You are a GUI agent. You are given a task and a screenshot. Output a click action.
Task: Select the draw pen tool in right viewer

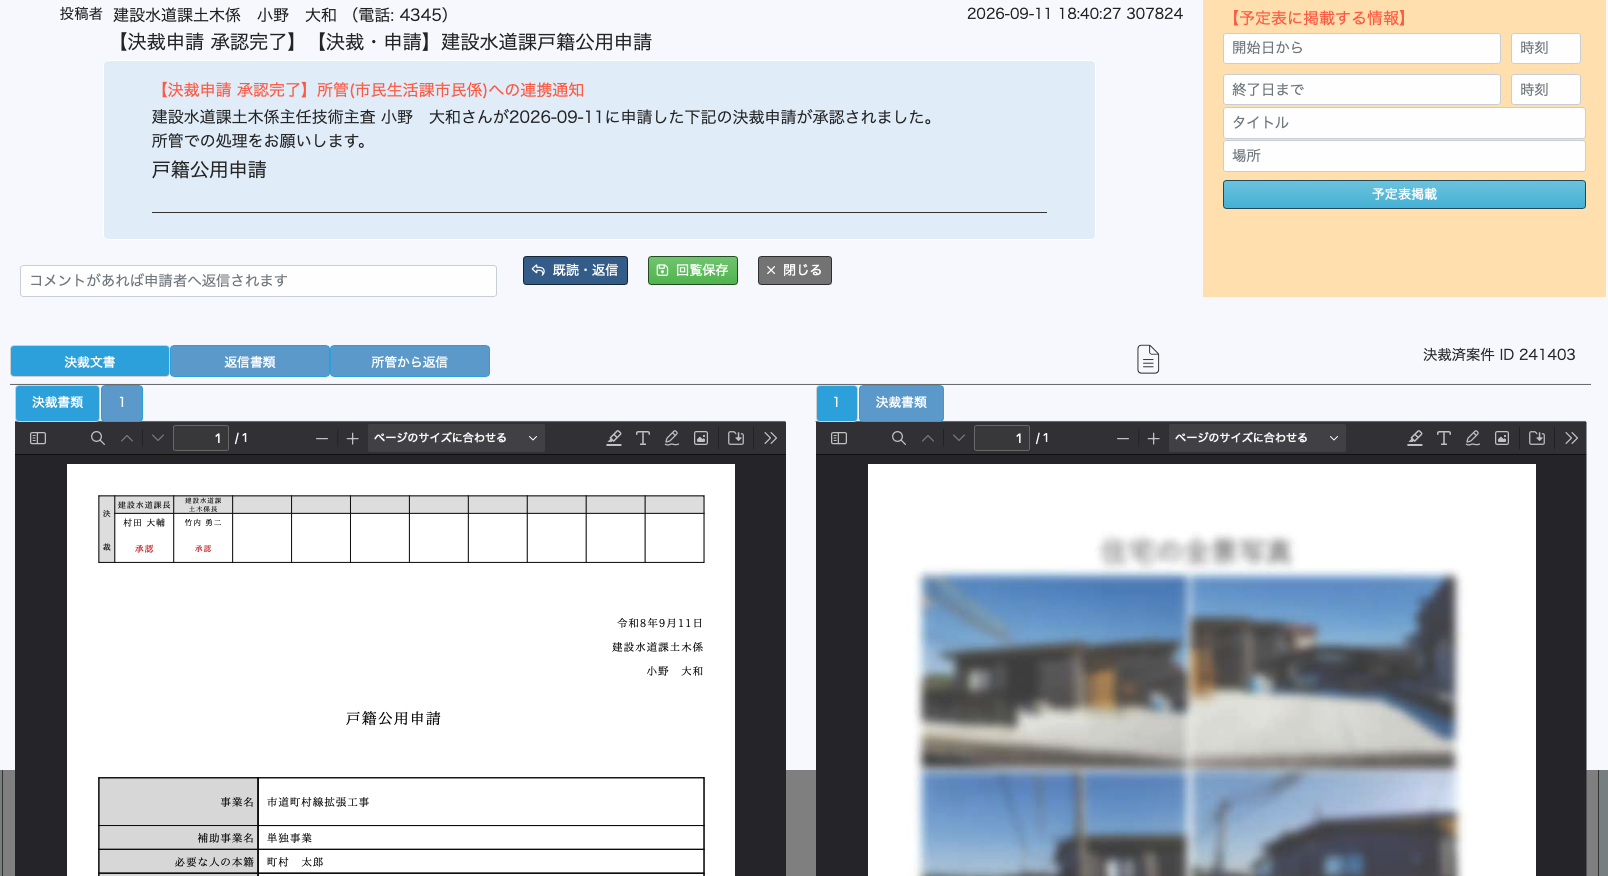point(1473,438)
